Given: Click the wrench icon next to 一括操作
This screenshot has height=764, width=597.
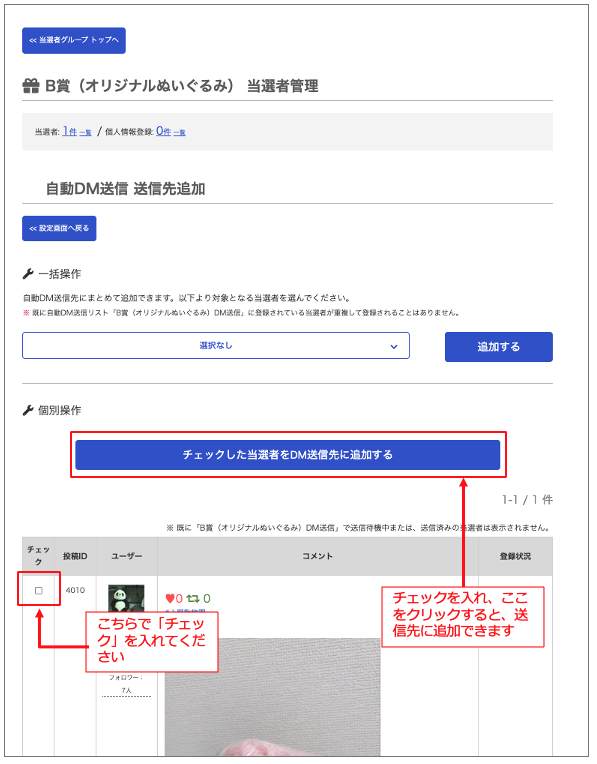Looking at the screenshot, I should coord(28,274).
